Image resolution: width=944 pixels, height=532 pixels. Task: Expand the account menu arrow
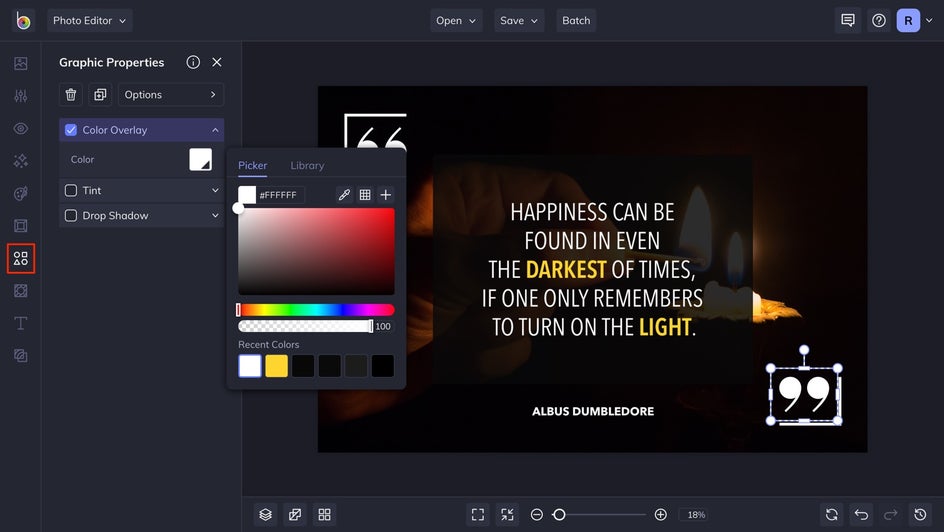tap(929, 20)
